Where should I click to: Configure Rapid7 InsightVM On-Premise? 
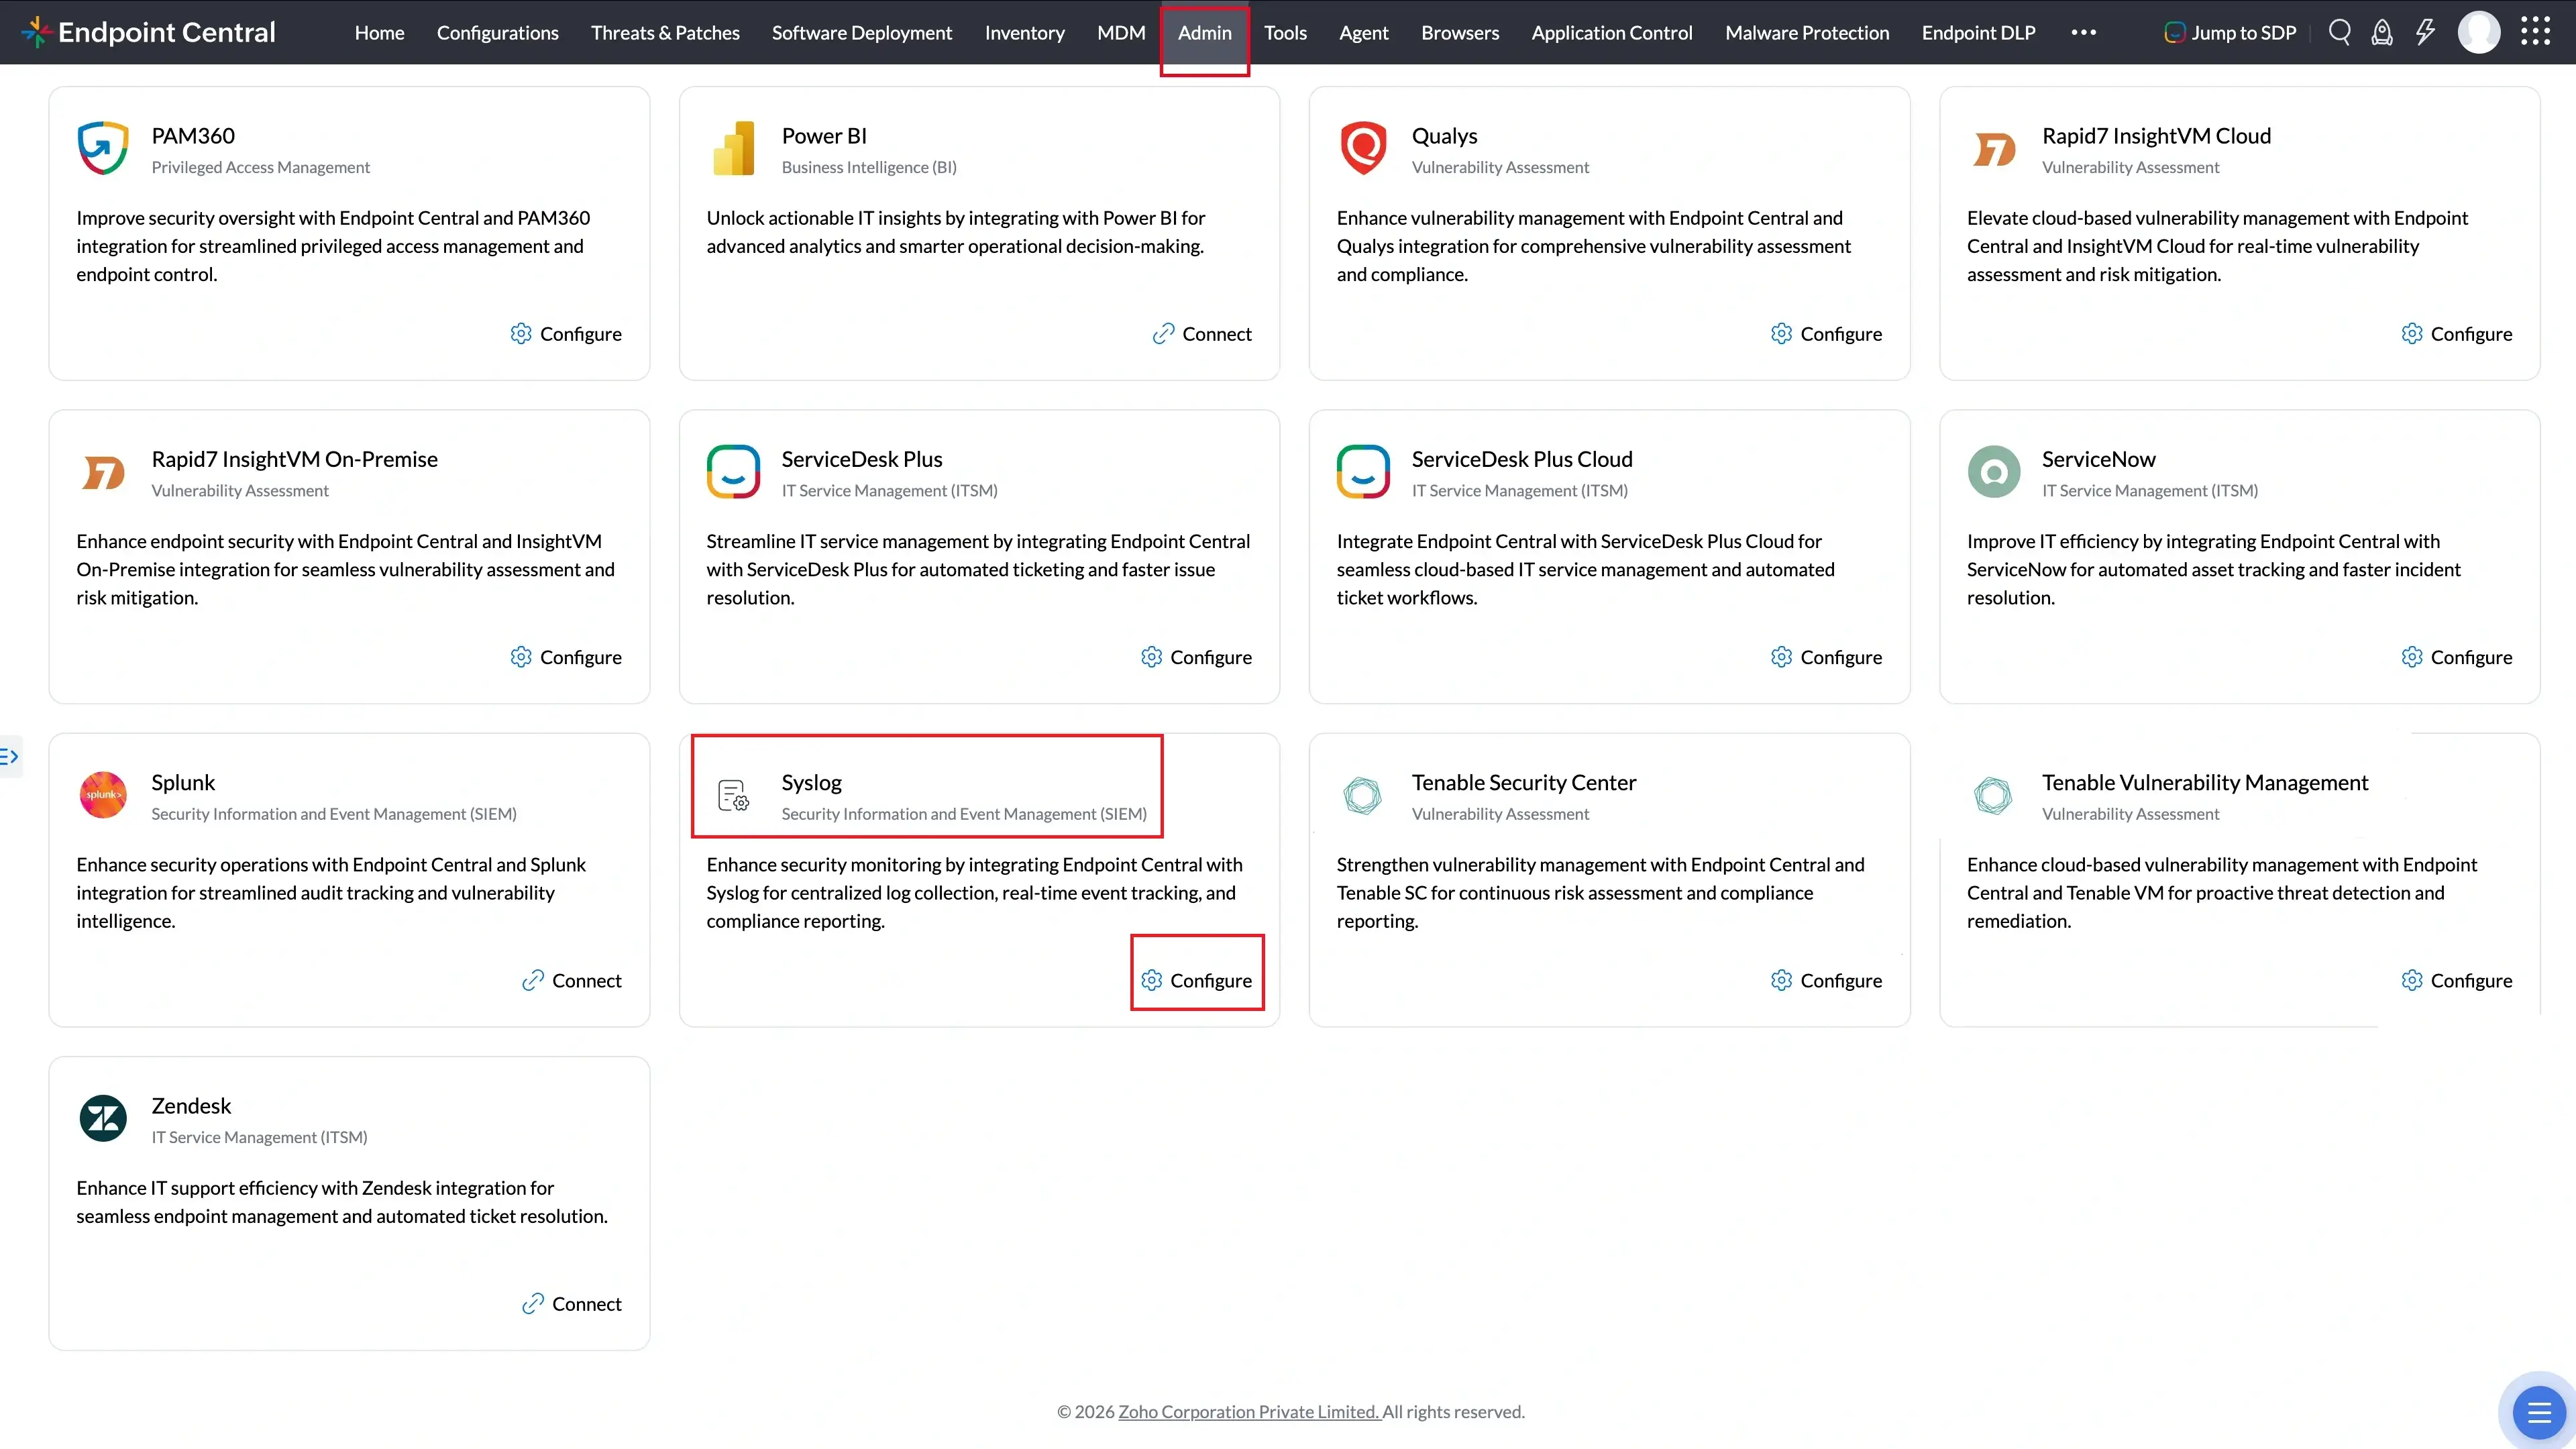coord(566,657)
